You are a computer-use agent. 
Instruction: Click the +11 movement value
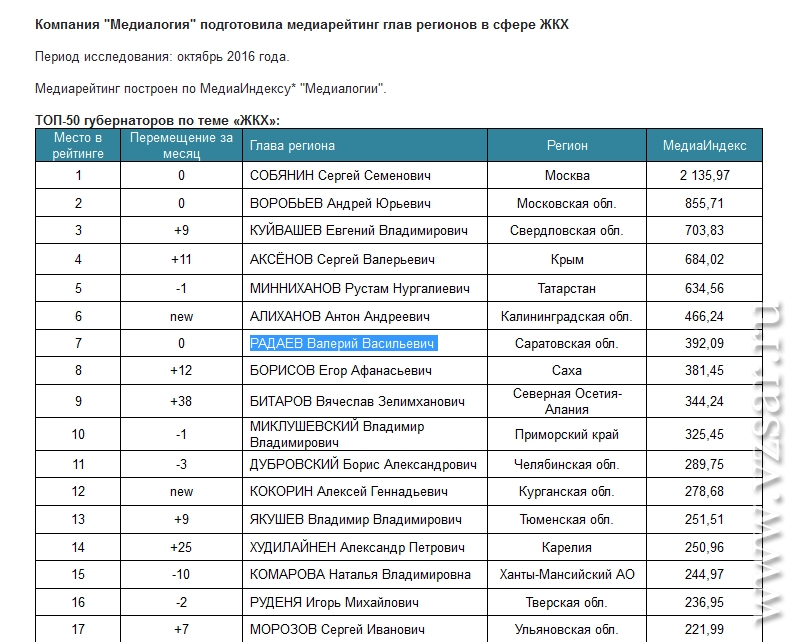pyautogui.click(x=181, y=259)
